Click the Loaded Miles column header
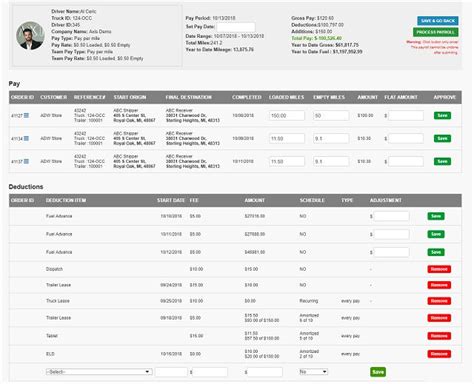The image size is (474, 384). (286, 97)
